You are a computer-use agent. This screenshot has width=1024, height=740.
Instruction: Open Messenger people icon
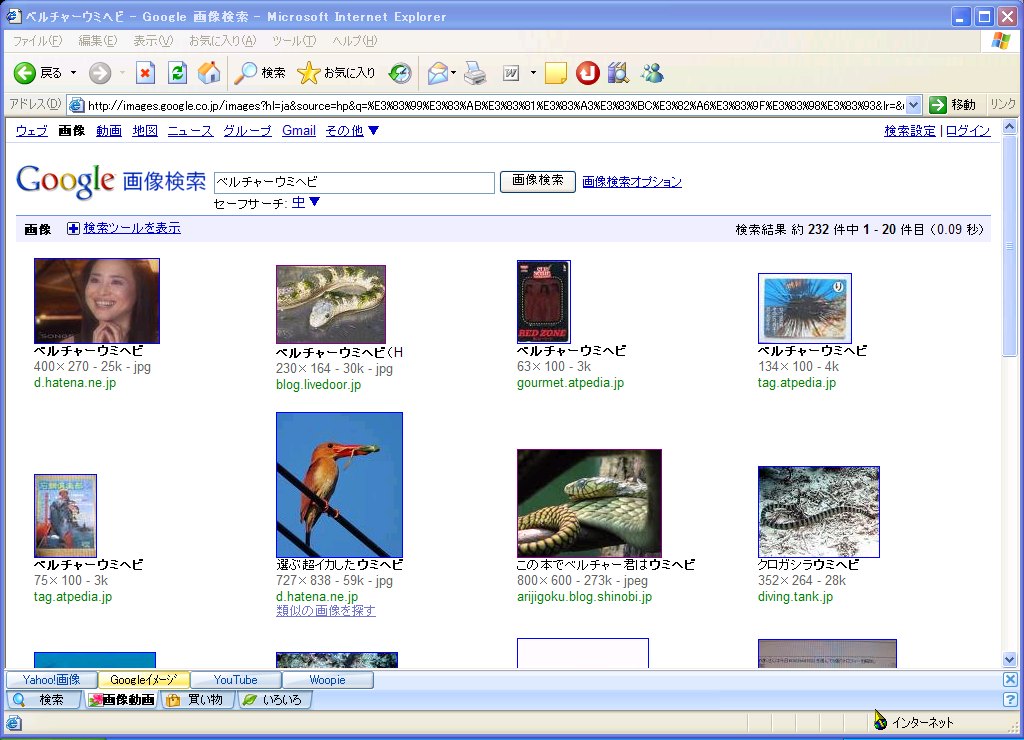coord(652,72)
